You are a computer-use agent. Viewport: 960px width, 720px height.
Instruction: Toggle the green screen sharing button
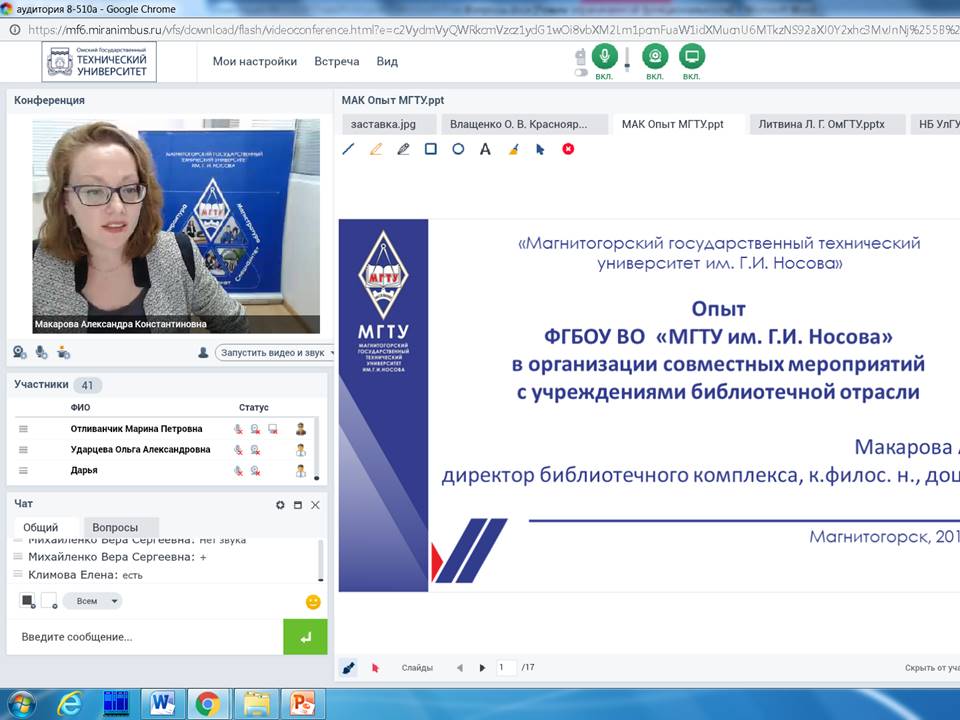coord(692,57)
